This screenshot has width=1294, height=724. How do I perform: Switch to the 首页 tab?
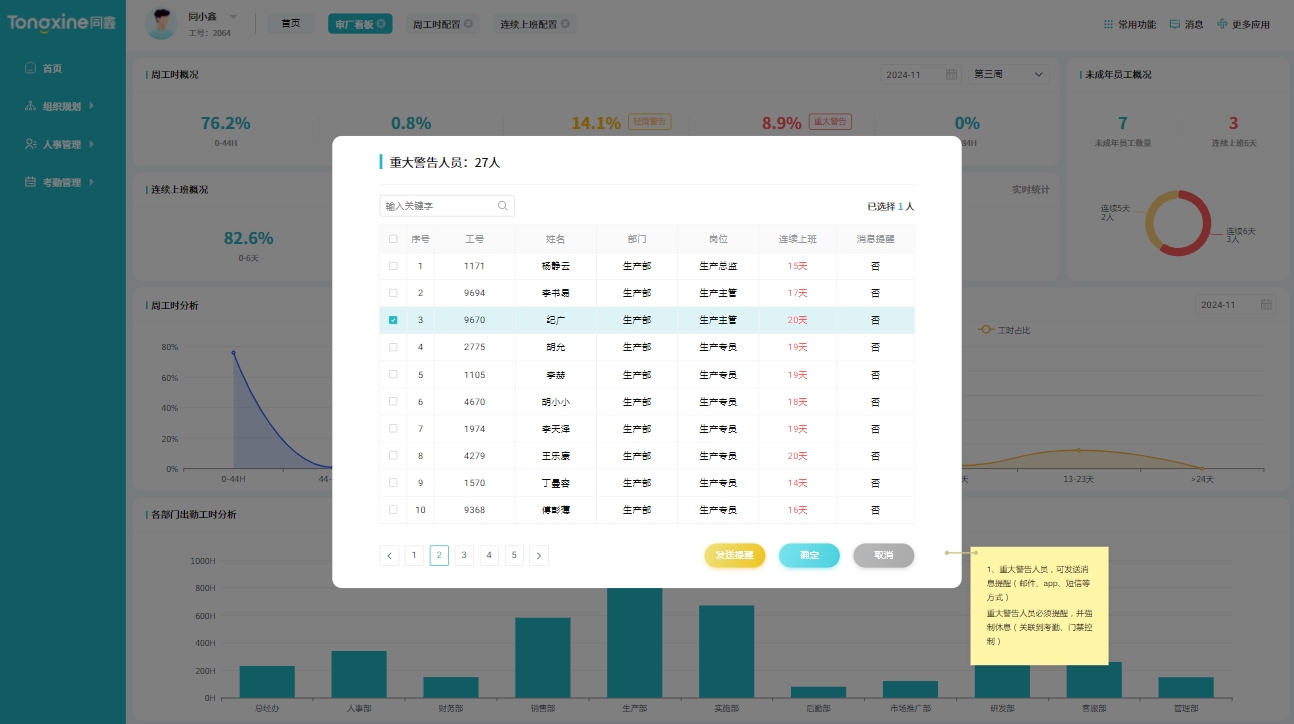pos(290,23)
